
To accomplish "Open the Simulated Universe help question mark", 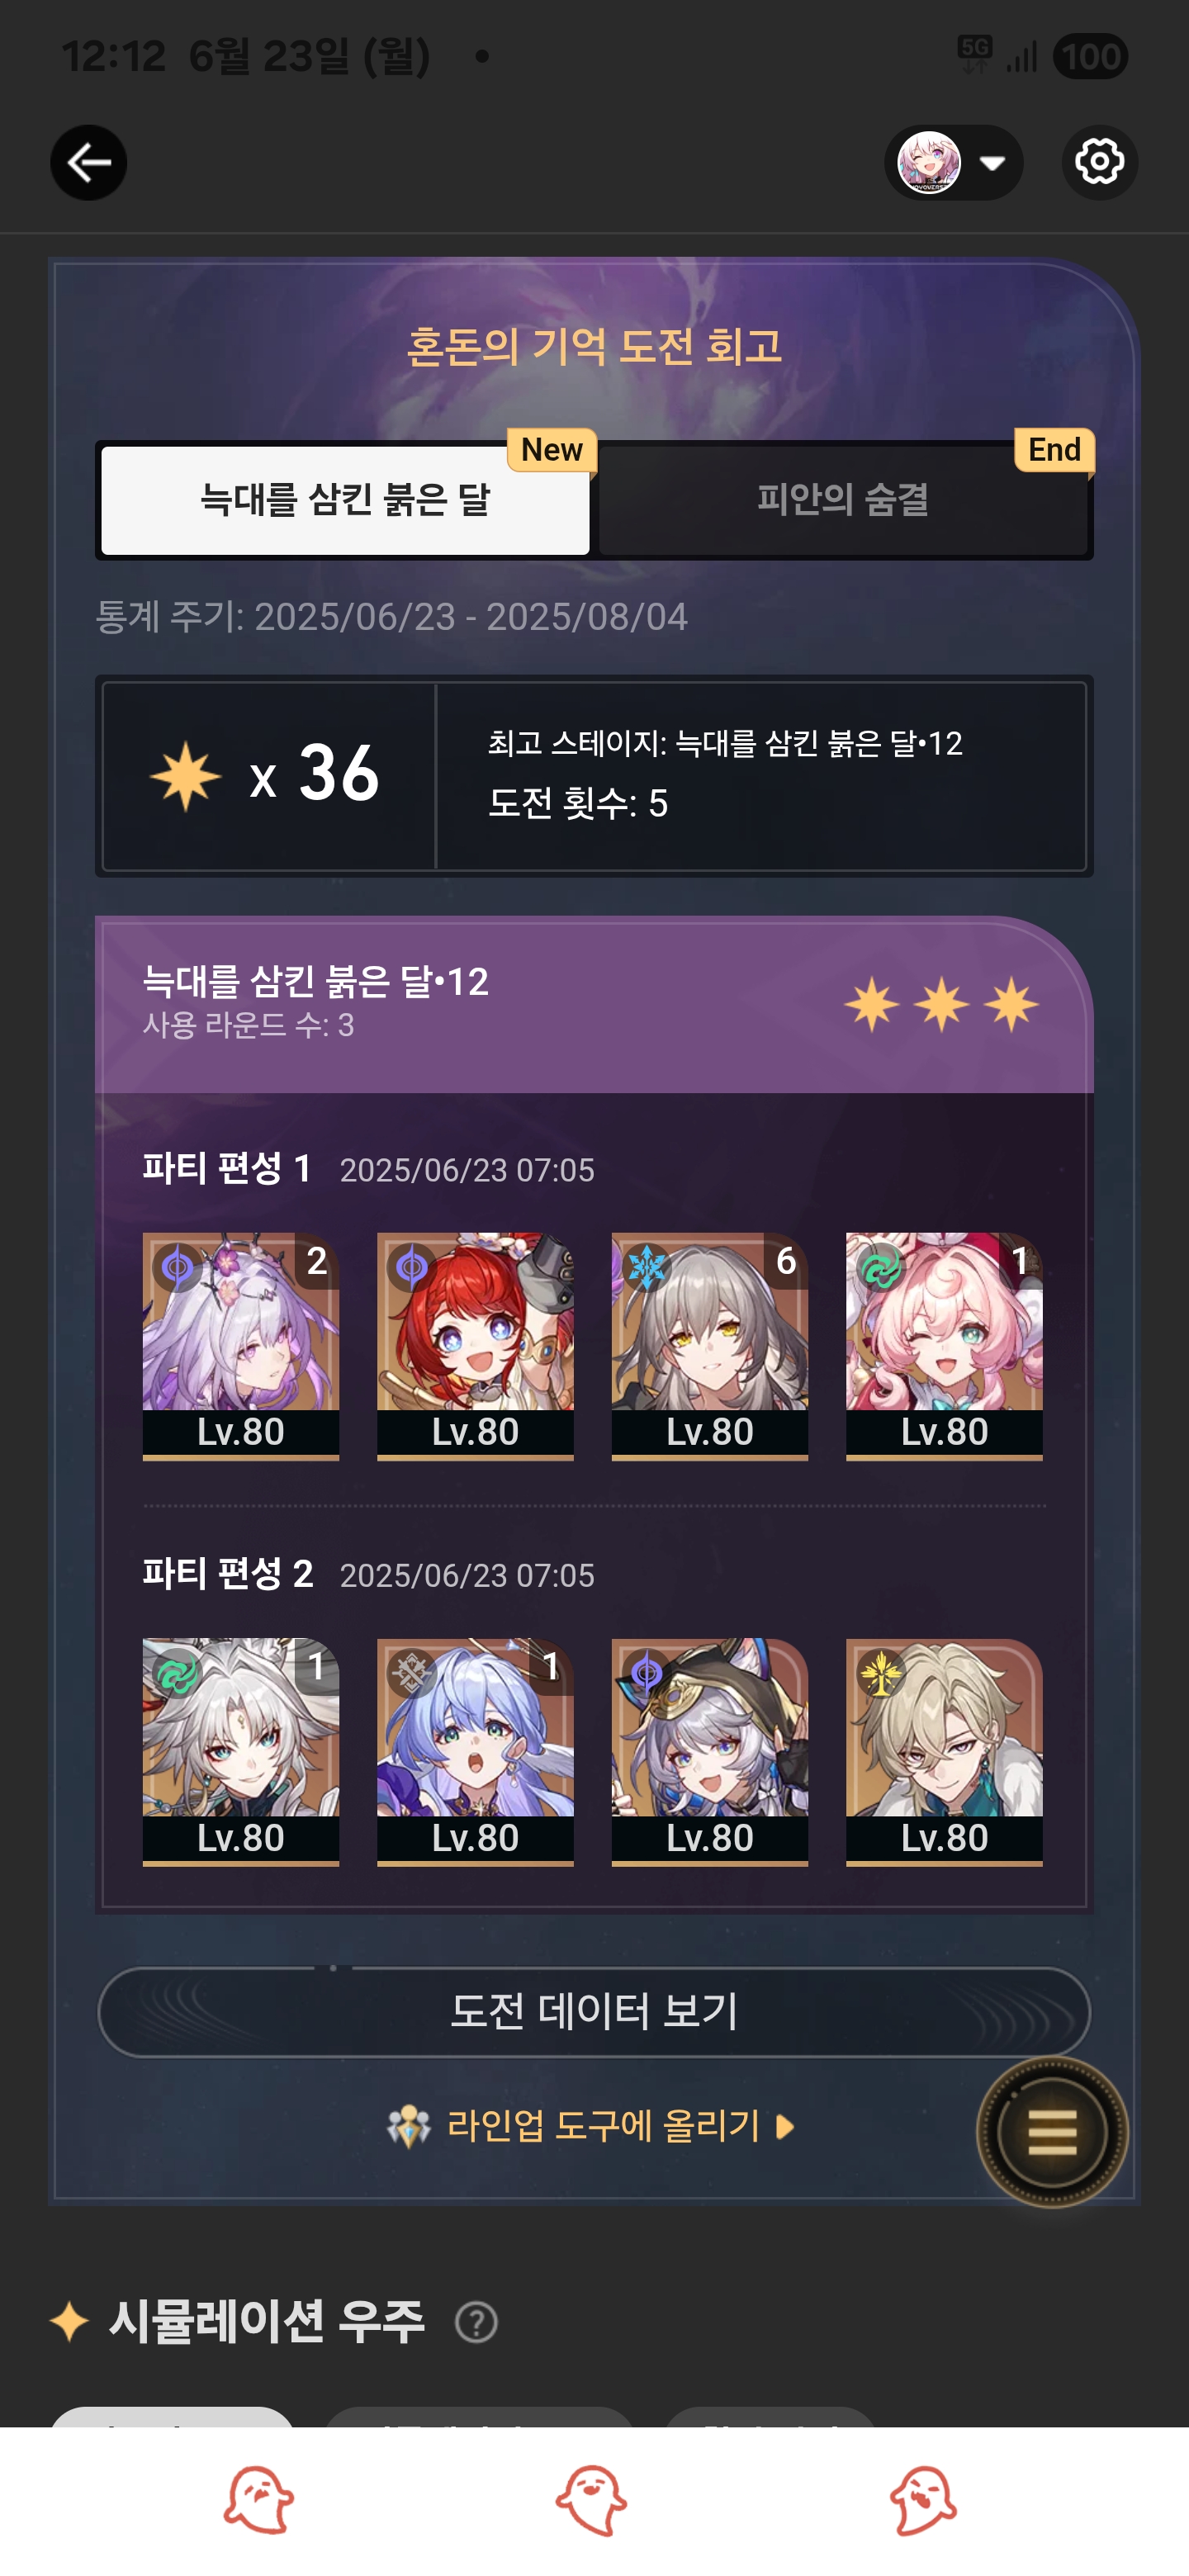I will tap(476, 2322).
